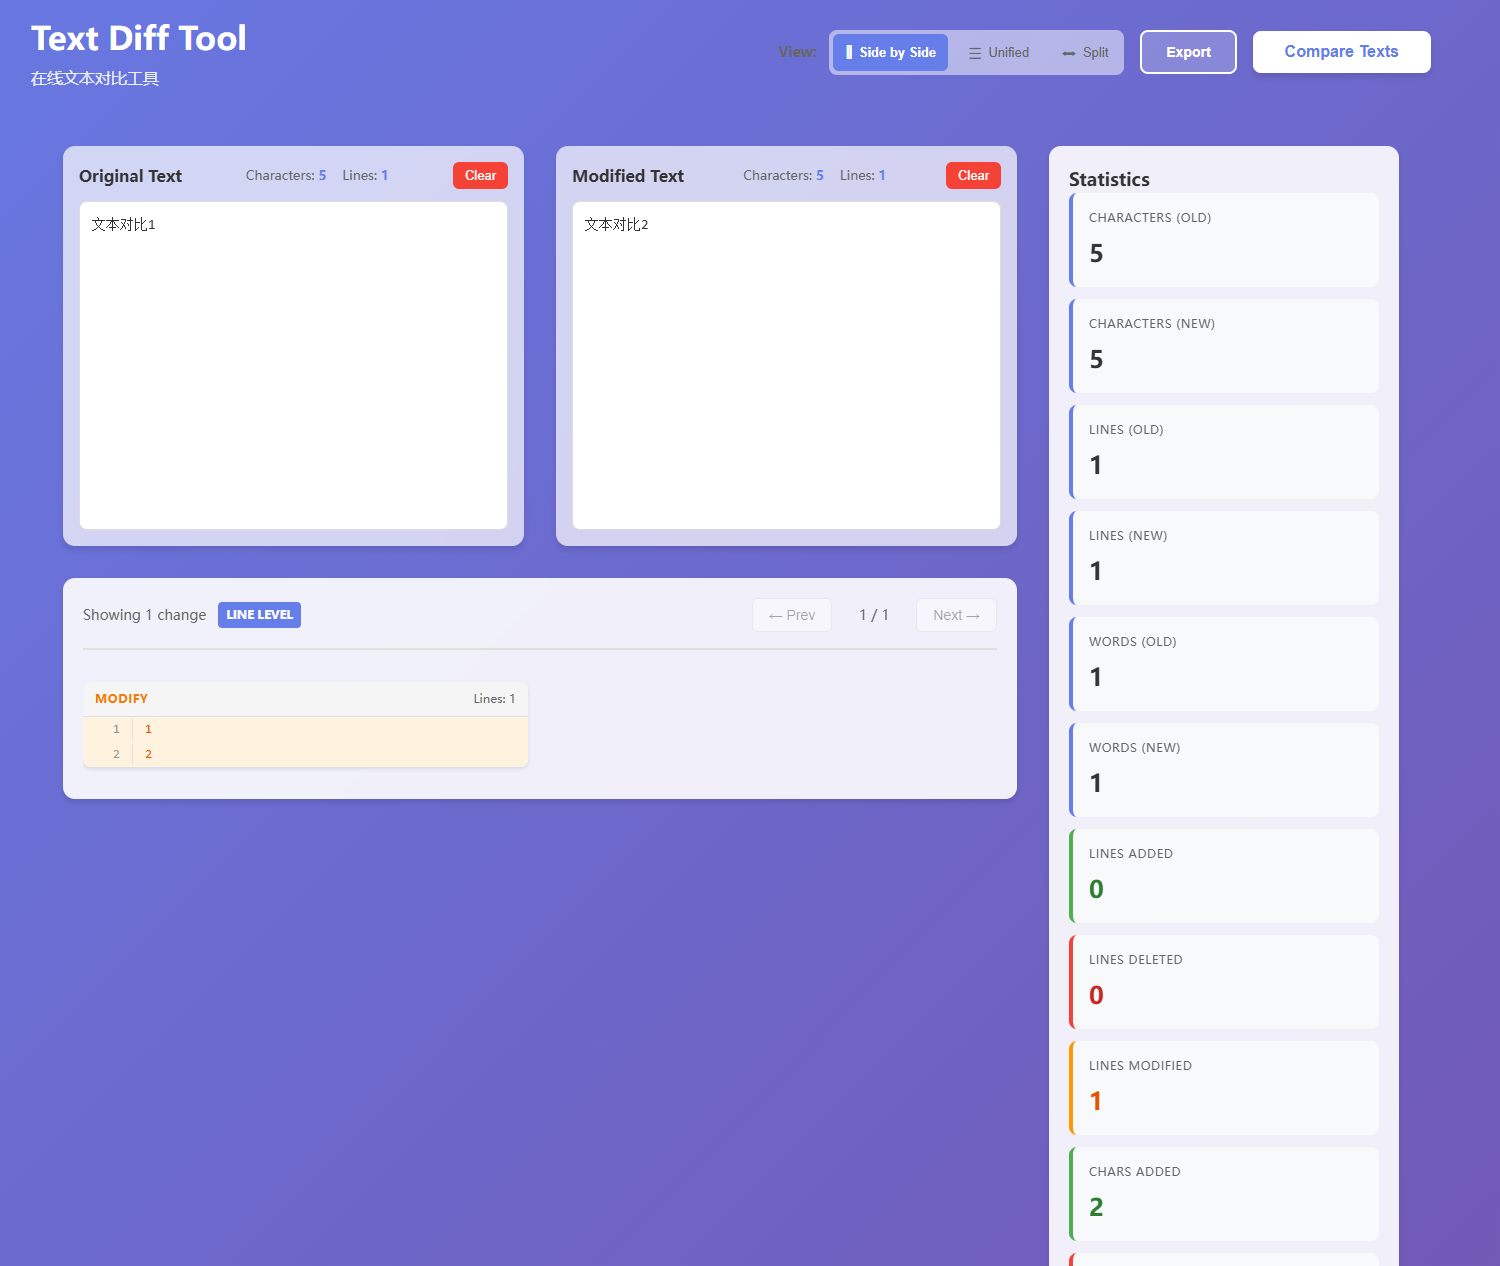Viewport: 1500px width, 1266px height.
Task: Go to previous change with Prev
Action: (x=792, y=615)
